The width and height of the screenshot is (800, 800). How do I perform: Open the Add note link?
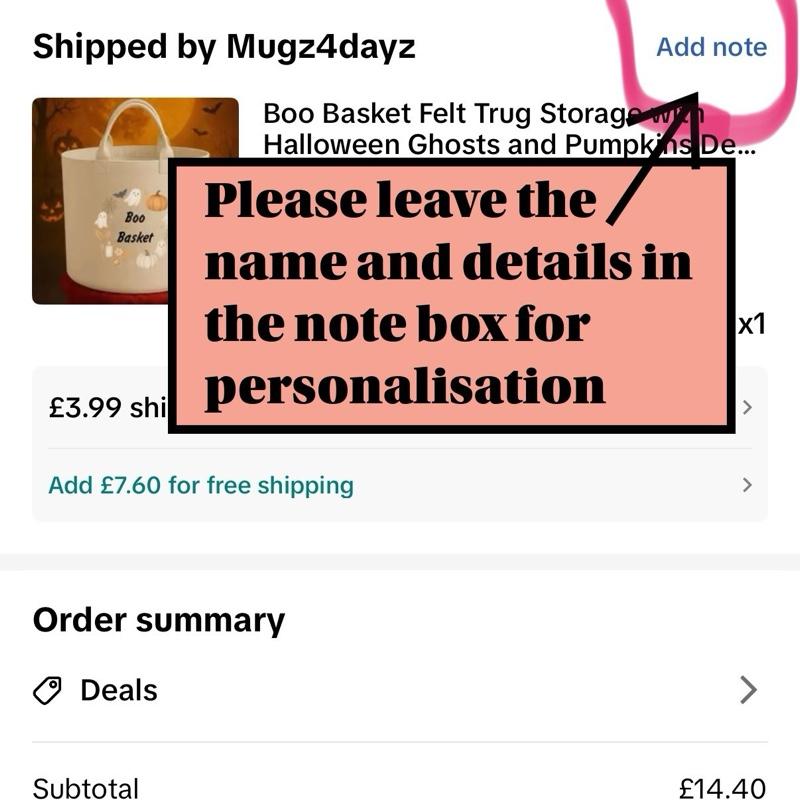click(711, 47)
